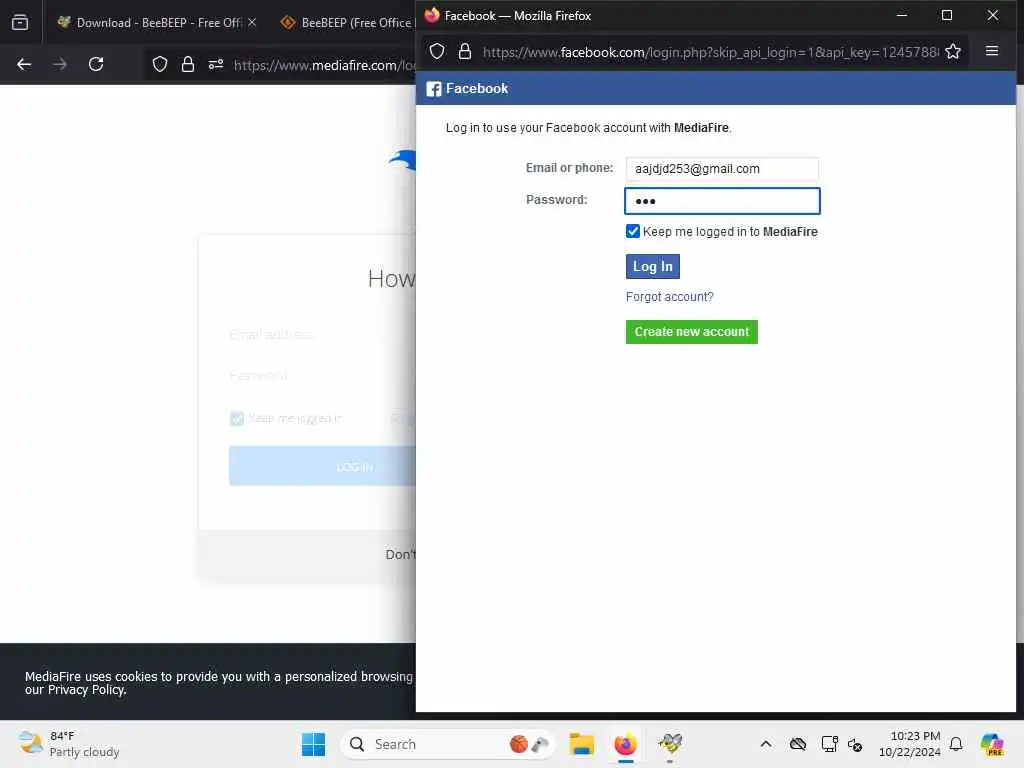This screenshot has height=768, width=1024.
Task: Click MediaFire's faded LOG IN button
Action: (x=323, y=466)
